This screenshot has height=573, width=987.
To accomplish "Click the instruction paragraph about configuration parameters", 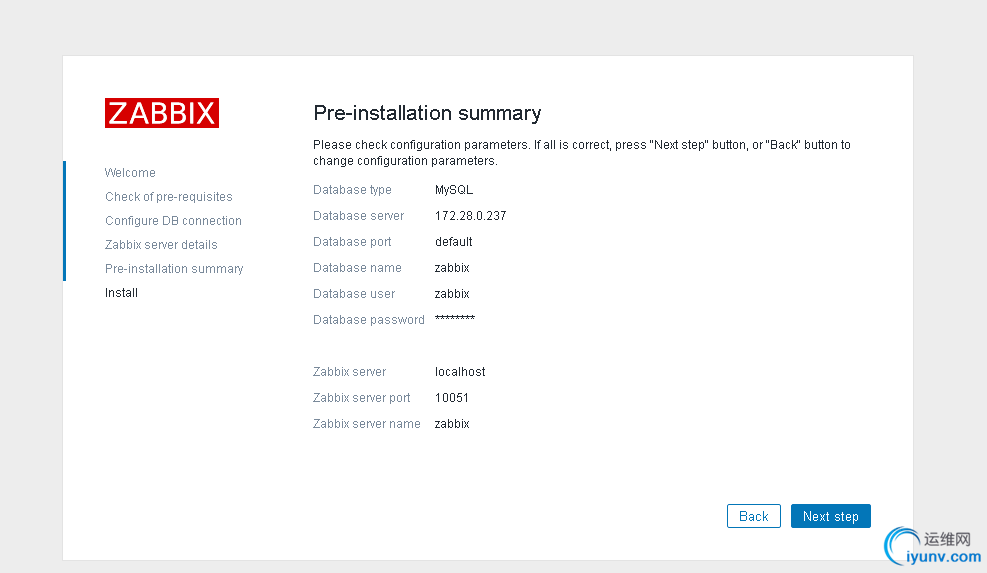I will pyautogui.click(x=582, y=152).
